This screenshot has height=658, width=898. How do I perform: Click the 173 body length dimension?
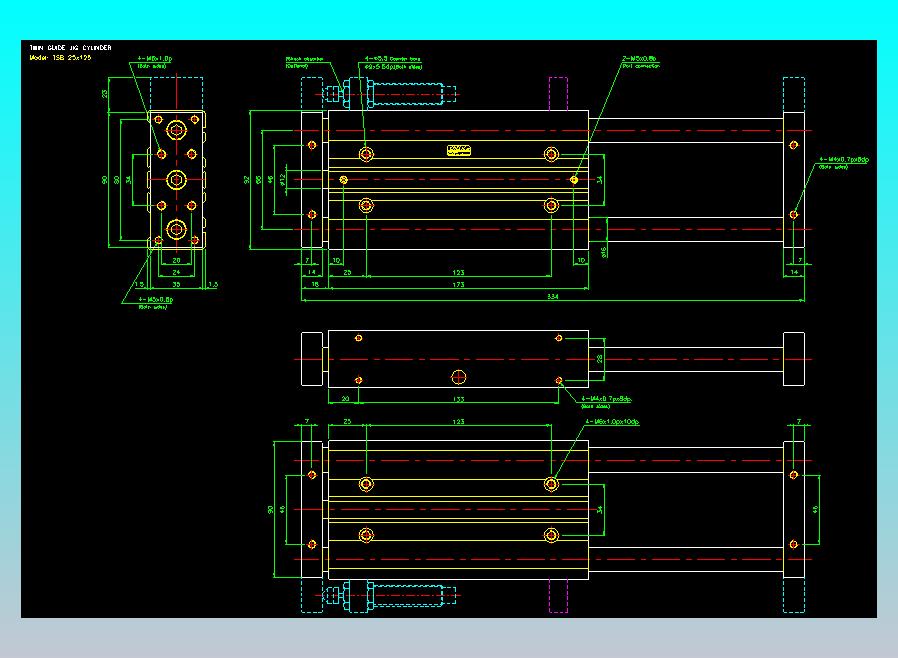(458, 284)
